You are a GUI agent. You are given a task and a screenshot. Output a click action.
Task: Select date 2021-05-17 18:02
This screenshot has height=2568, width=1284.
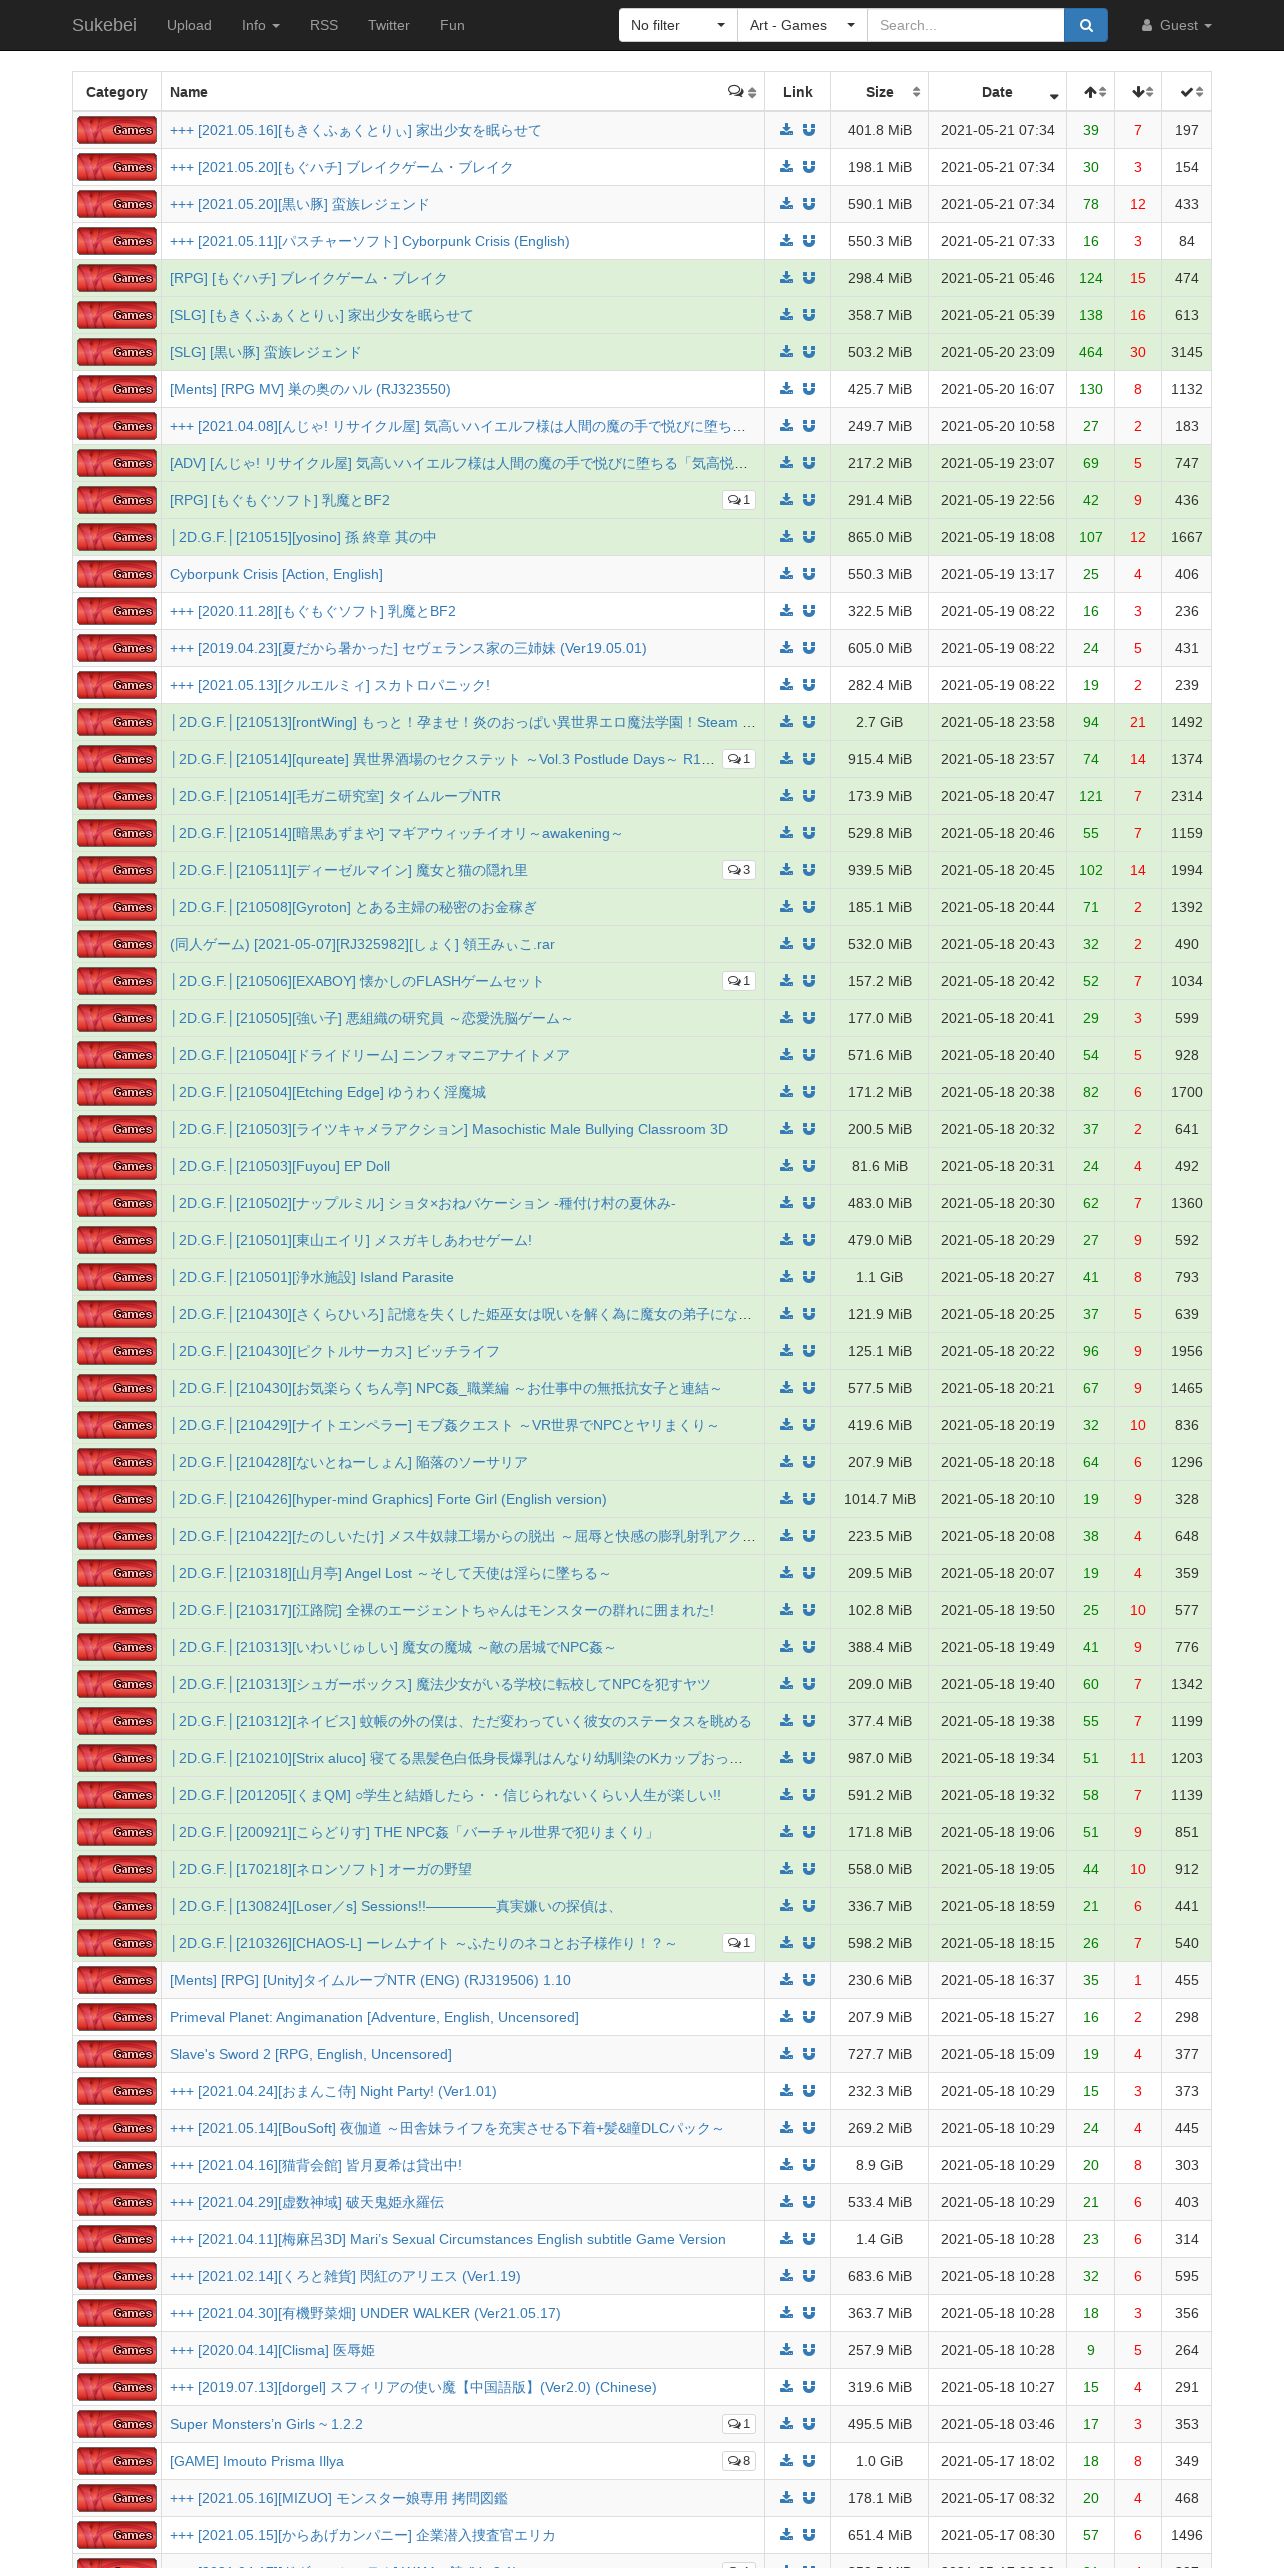point(997,2461)
